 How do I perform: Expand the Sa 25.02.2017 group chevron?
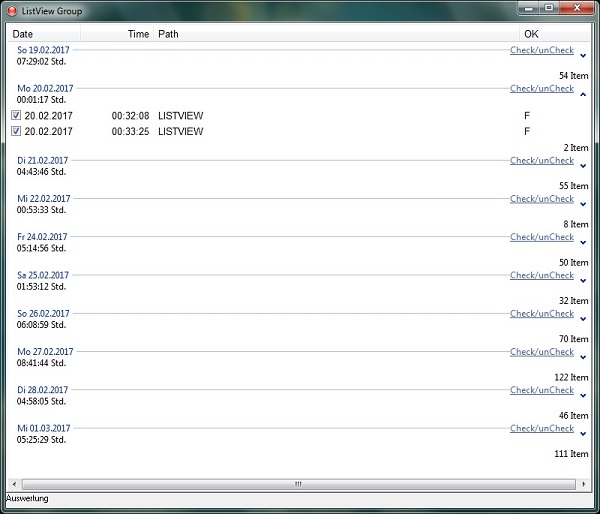(583, 281)
